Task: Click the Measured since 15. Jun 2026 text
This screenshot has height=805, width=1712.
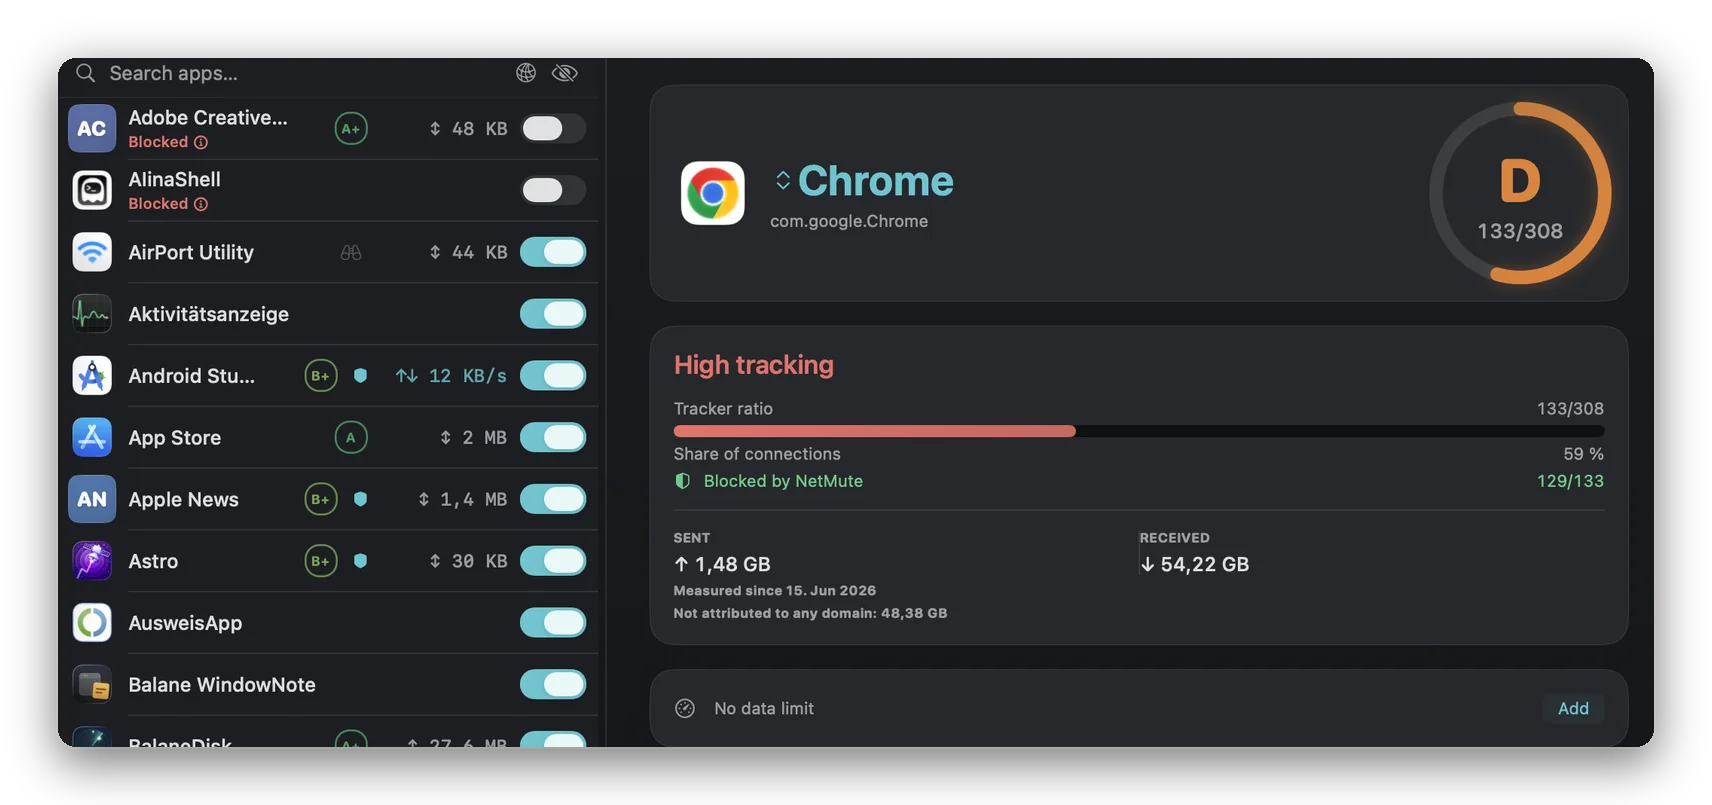Action: 775,591
